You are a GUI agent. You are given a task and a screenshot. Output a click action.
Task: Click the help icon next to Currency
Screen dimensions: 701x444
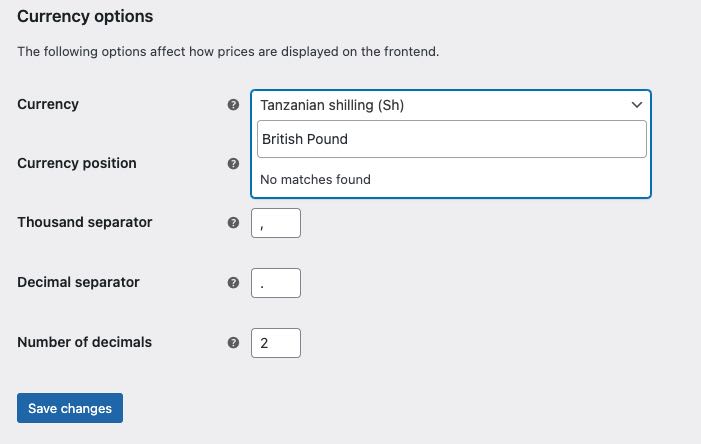coord(233,105)
